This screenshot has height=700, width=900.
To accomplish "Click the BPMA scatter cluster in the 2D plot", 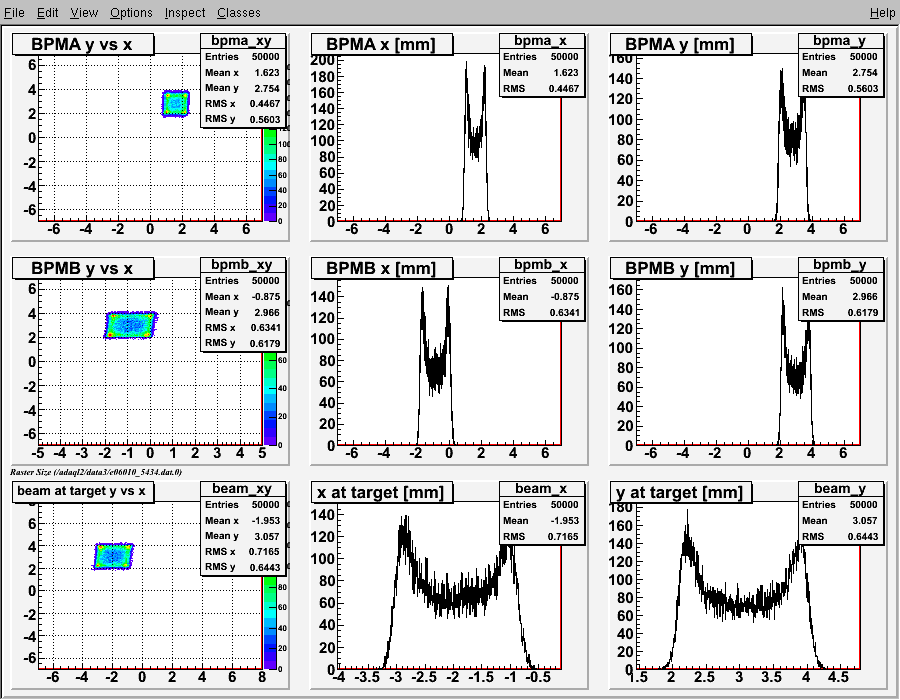I will click(x=175, y=103).
